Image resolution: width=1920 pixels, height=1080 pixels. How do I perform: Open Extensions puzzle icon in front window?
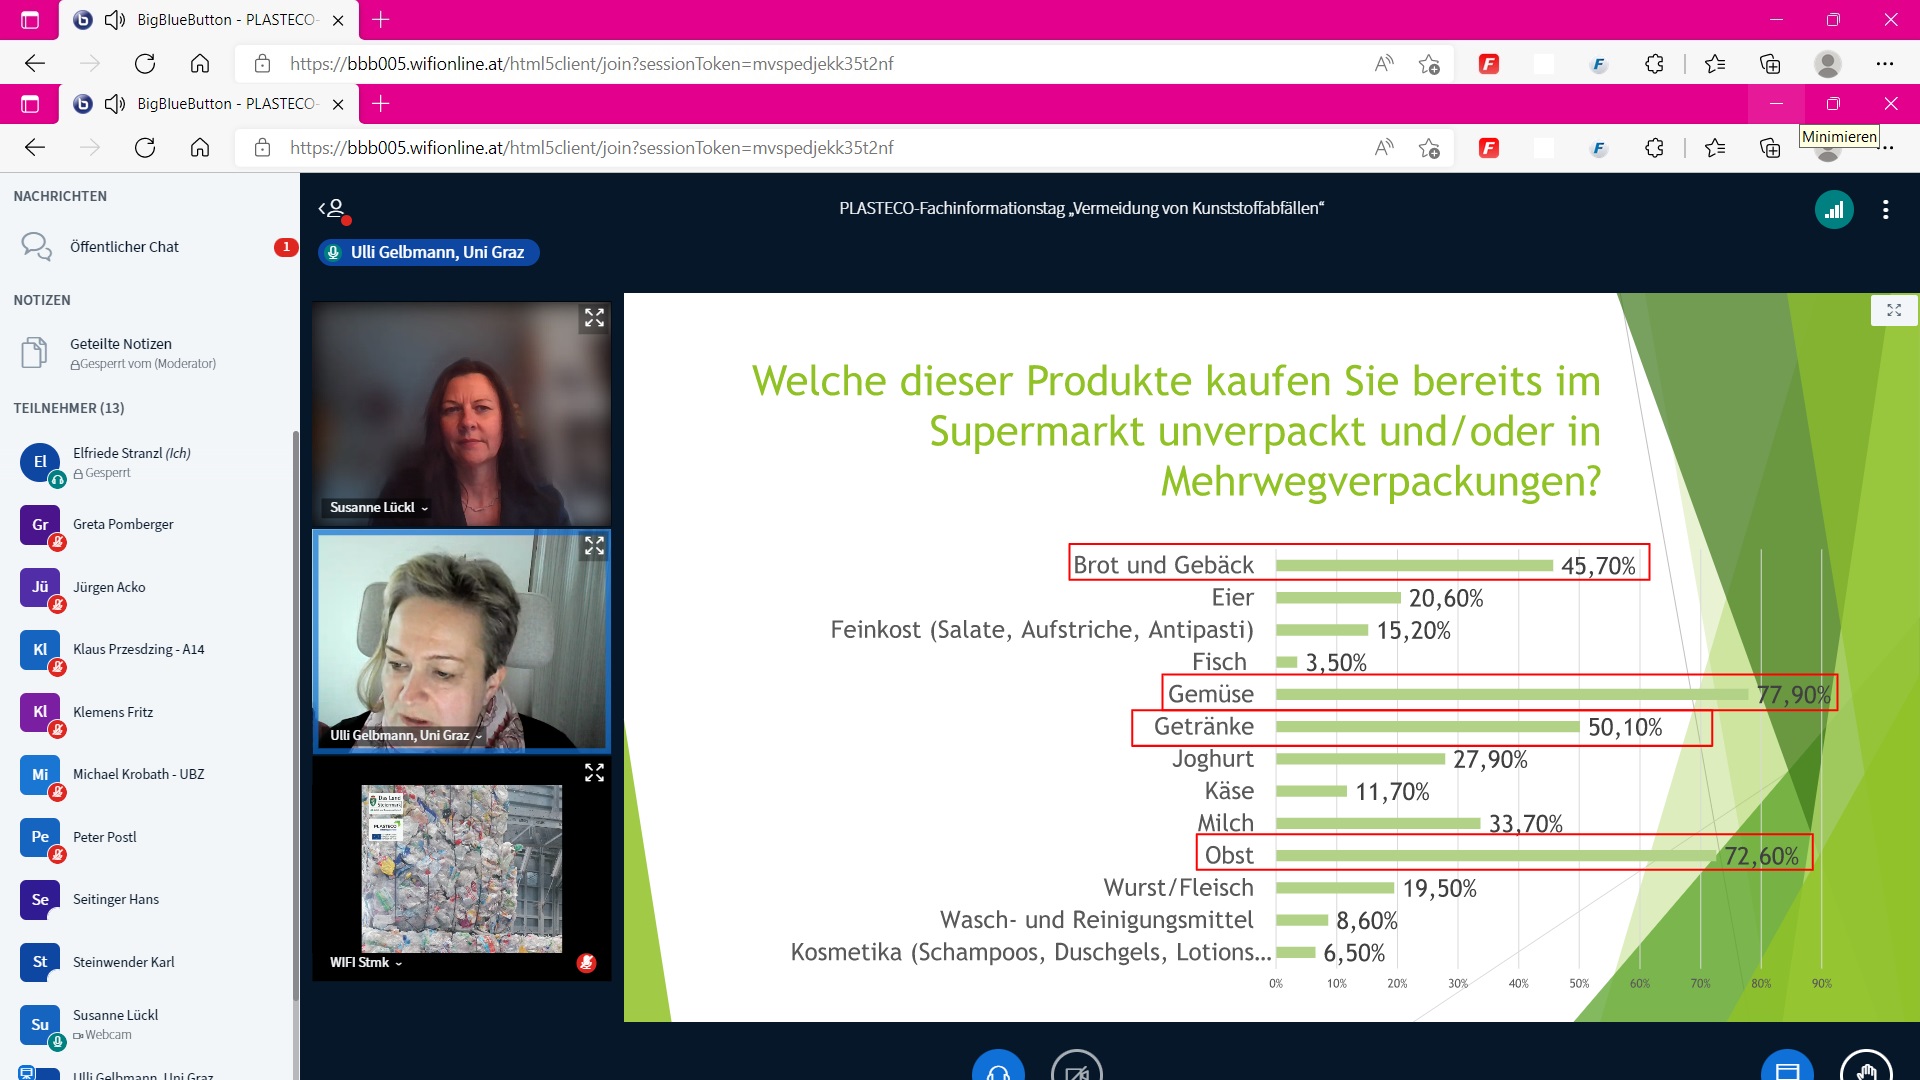(x=1654, y=148)
